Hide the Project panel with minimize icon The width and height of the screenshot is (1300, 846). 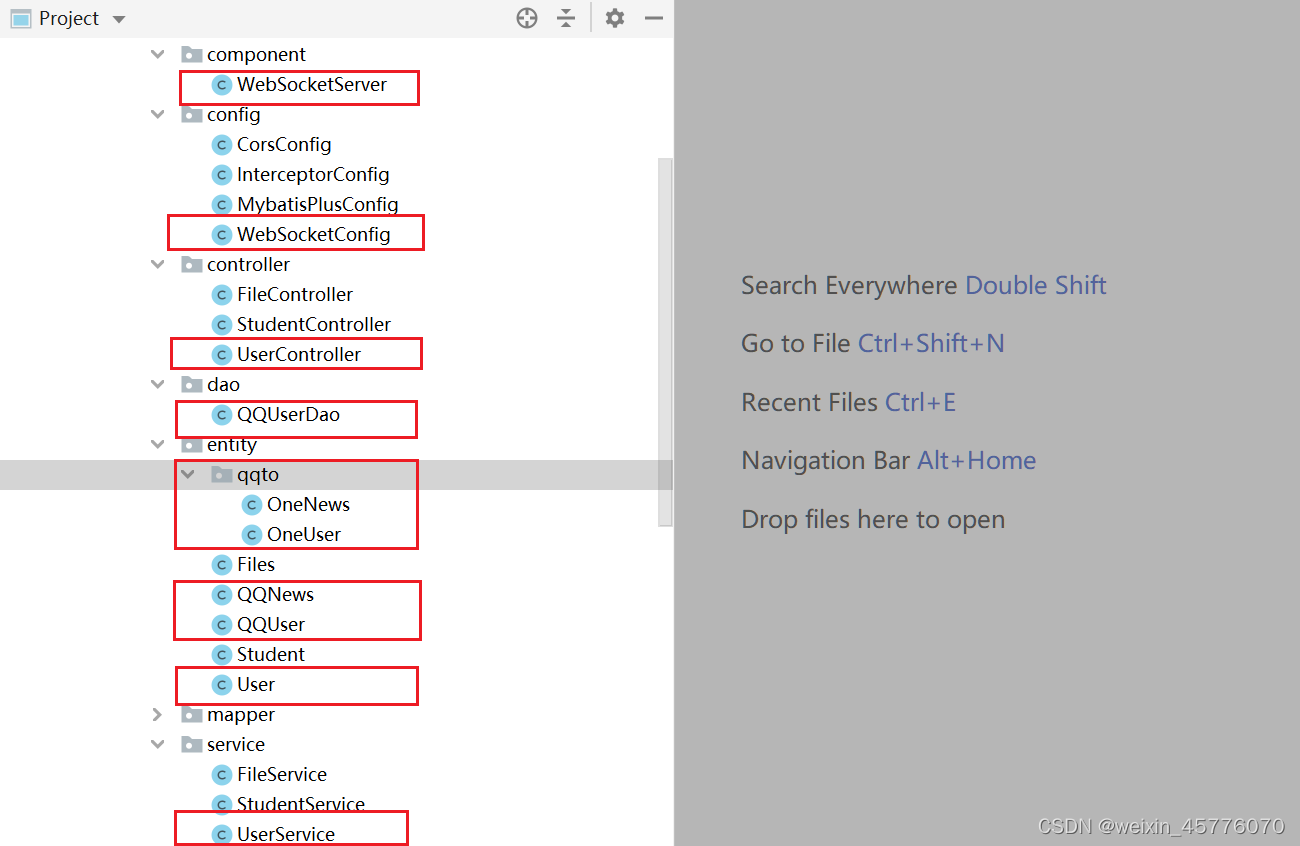tap(654, 18)
